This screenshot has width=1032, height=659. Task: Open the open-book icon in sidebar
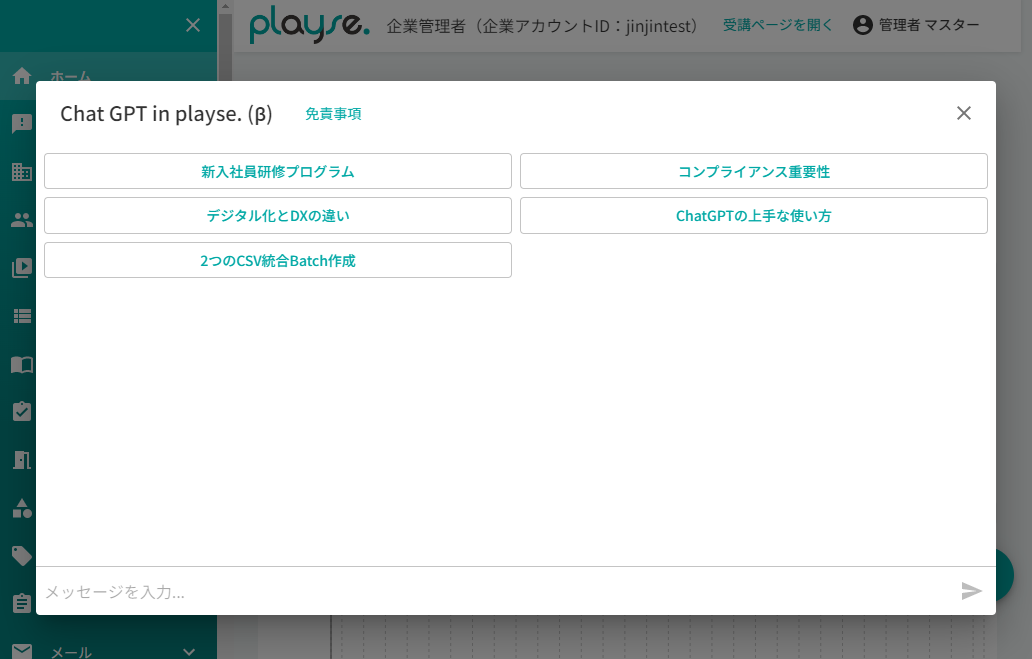point(22,364)
